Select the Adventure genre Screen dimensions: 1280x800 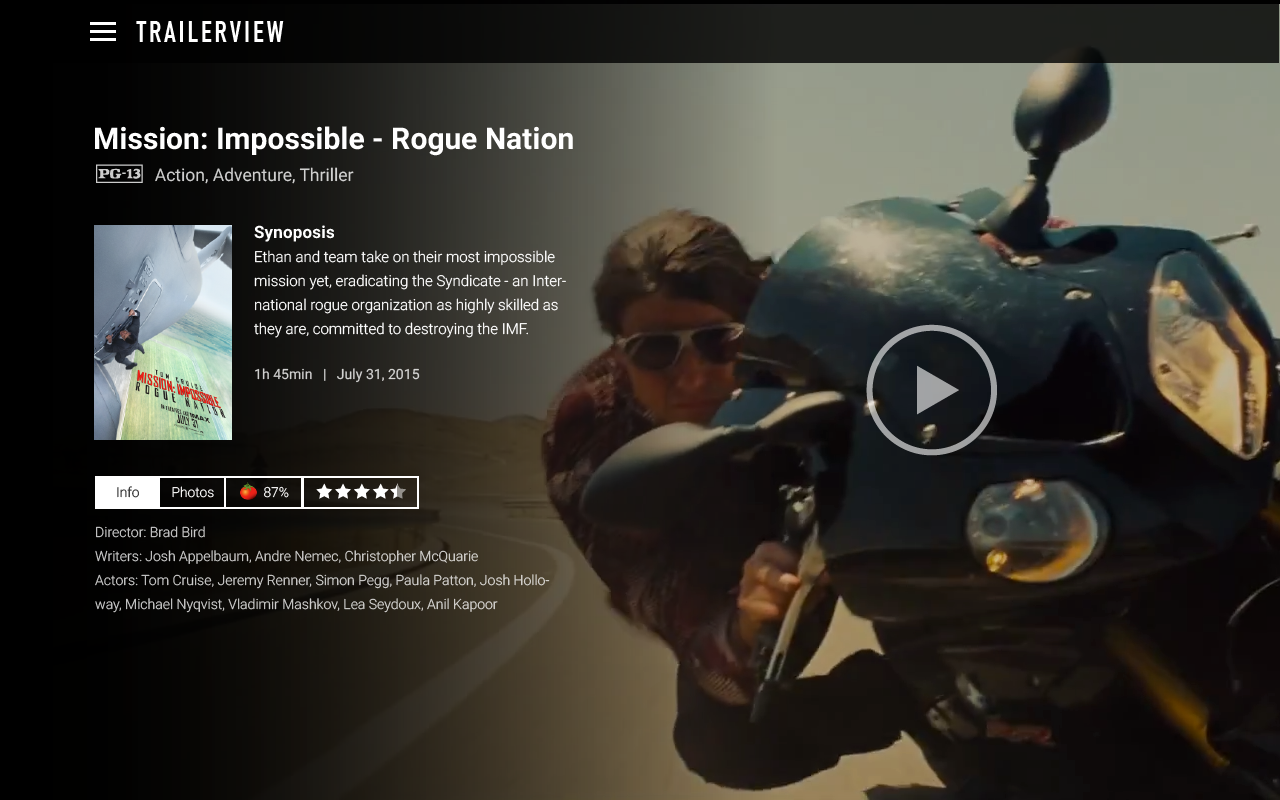click(252, 175)
